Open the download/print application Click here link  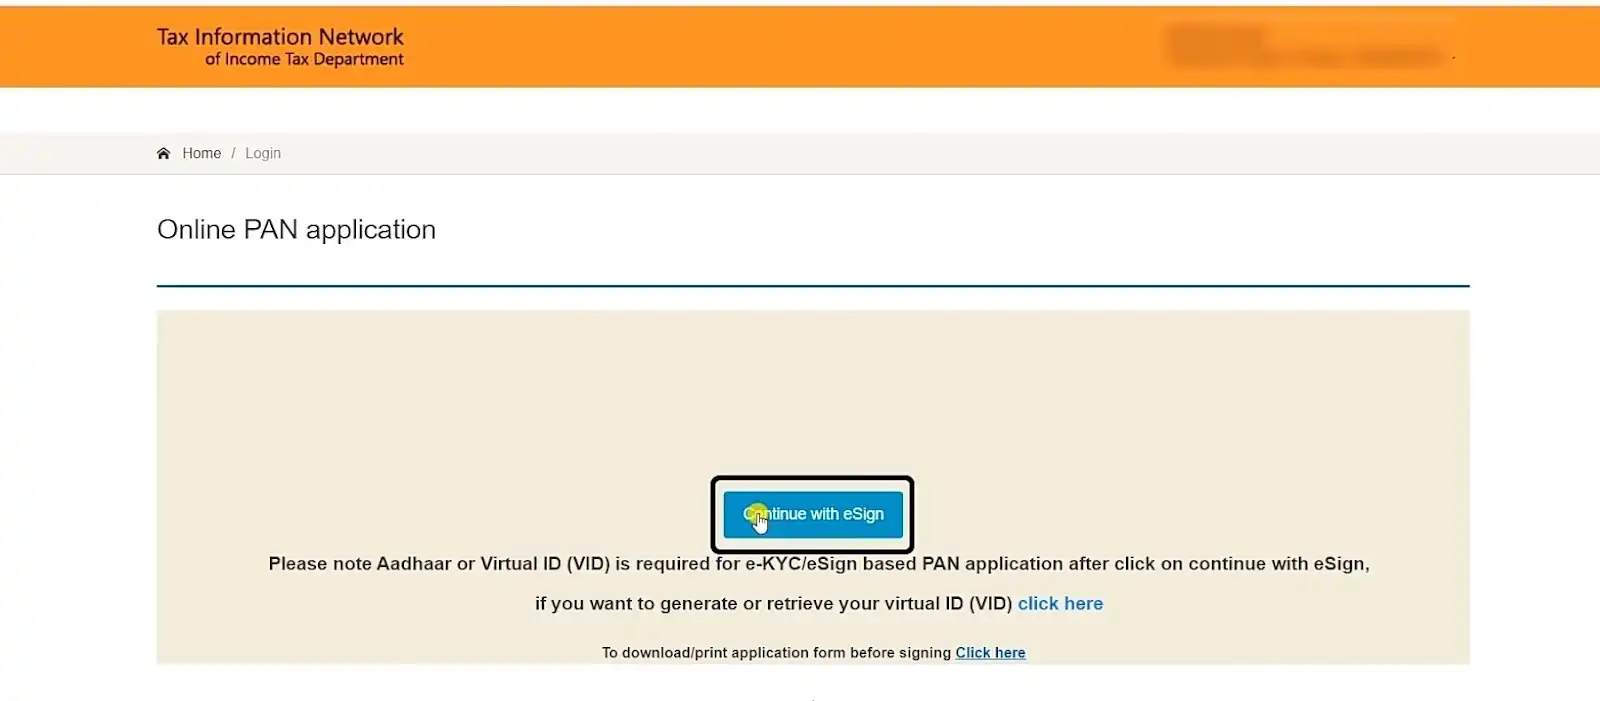click(990, 653)
